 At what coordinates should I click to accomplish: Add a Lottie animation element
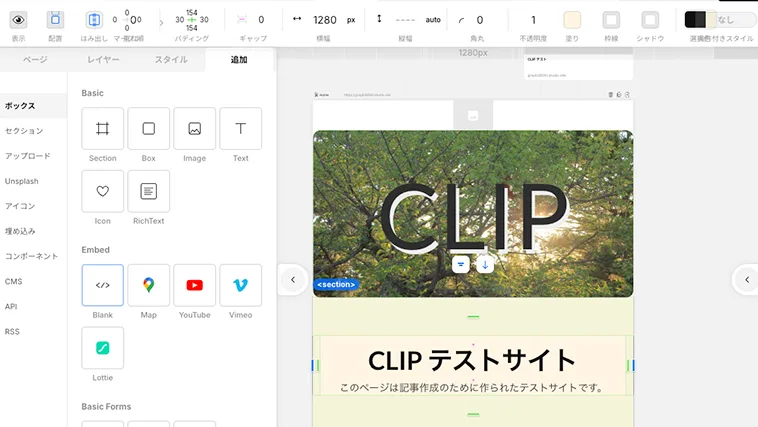[x=102, y=348]
